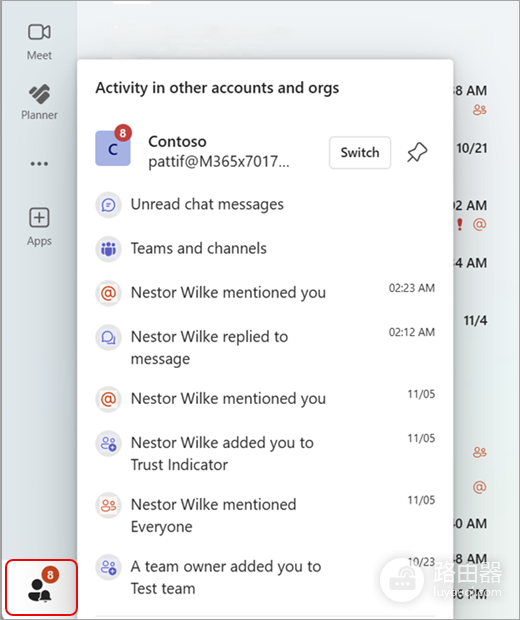The height and width of the screenshot is (620, 520).
Task: Click the Contoso account name
Action: (x=177, y=142)
